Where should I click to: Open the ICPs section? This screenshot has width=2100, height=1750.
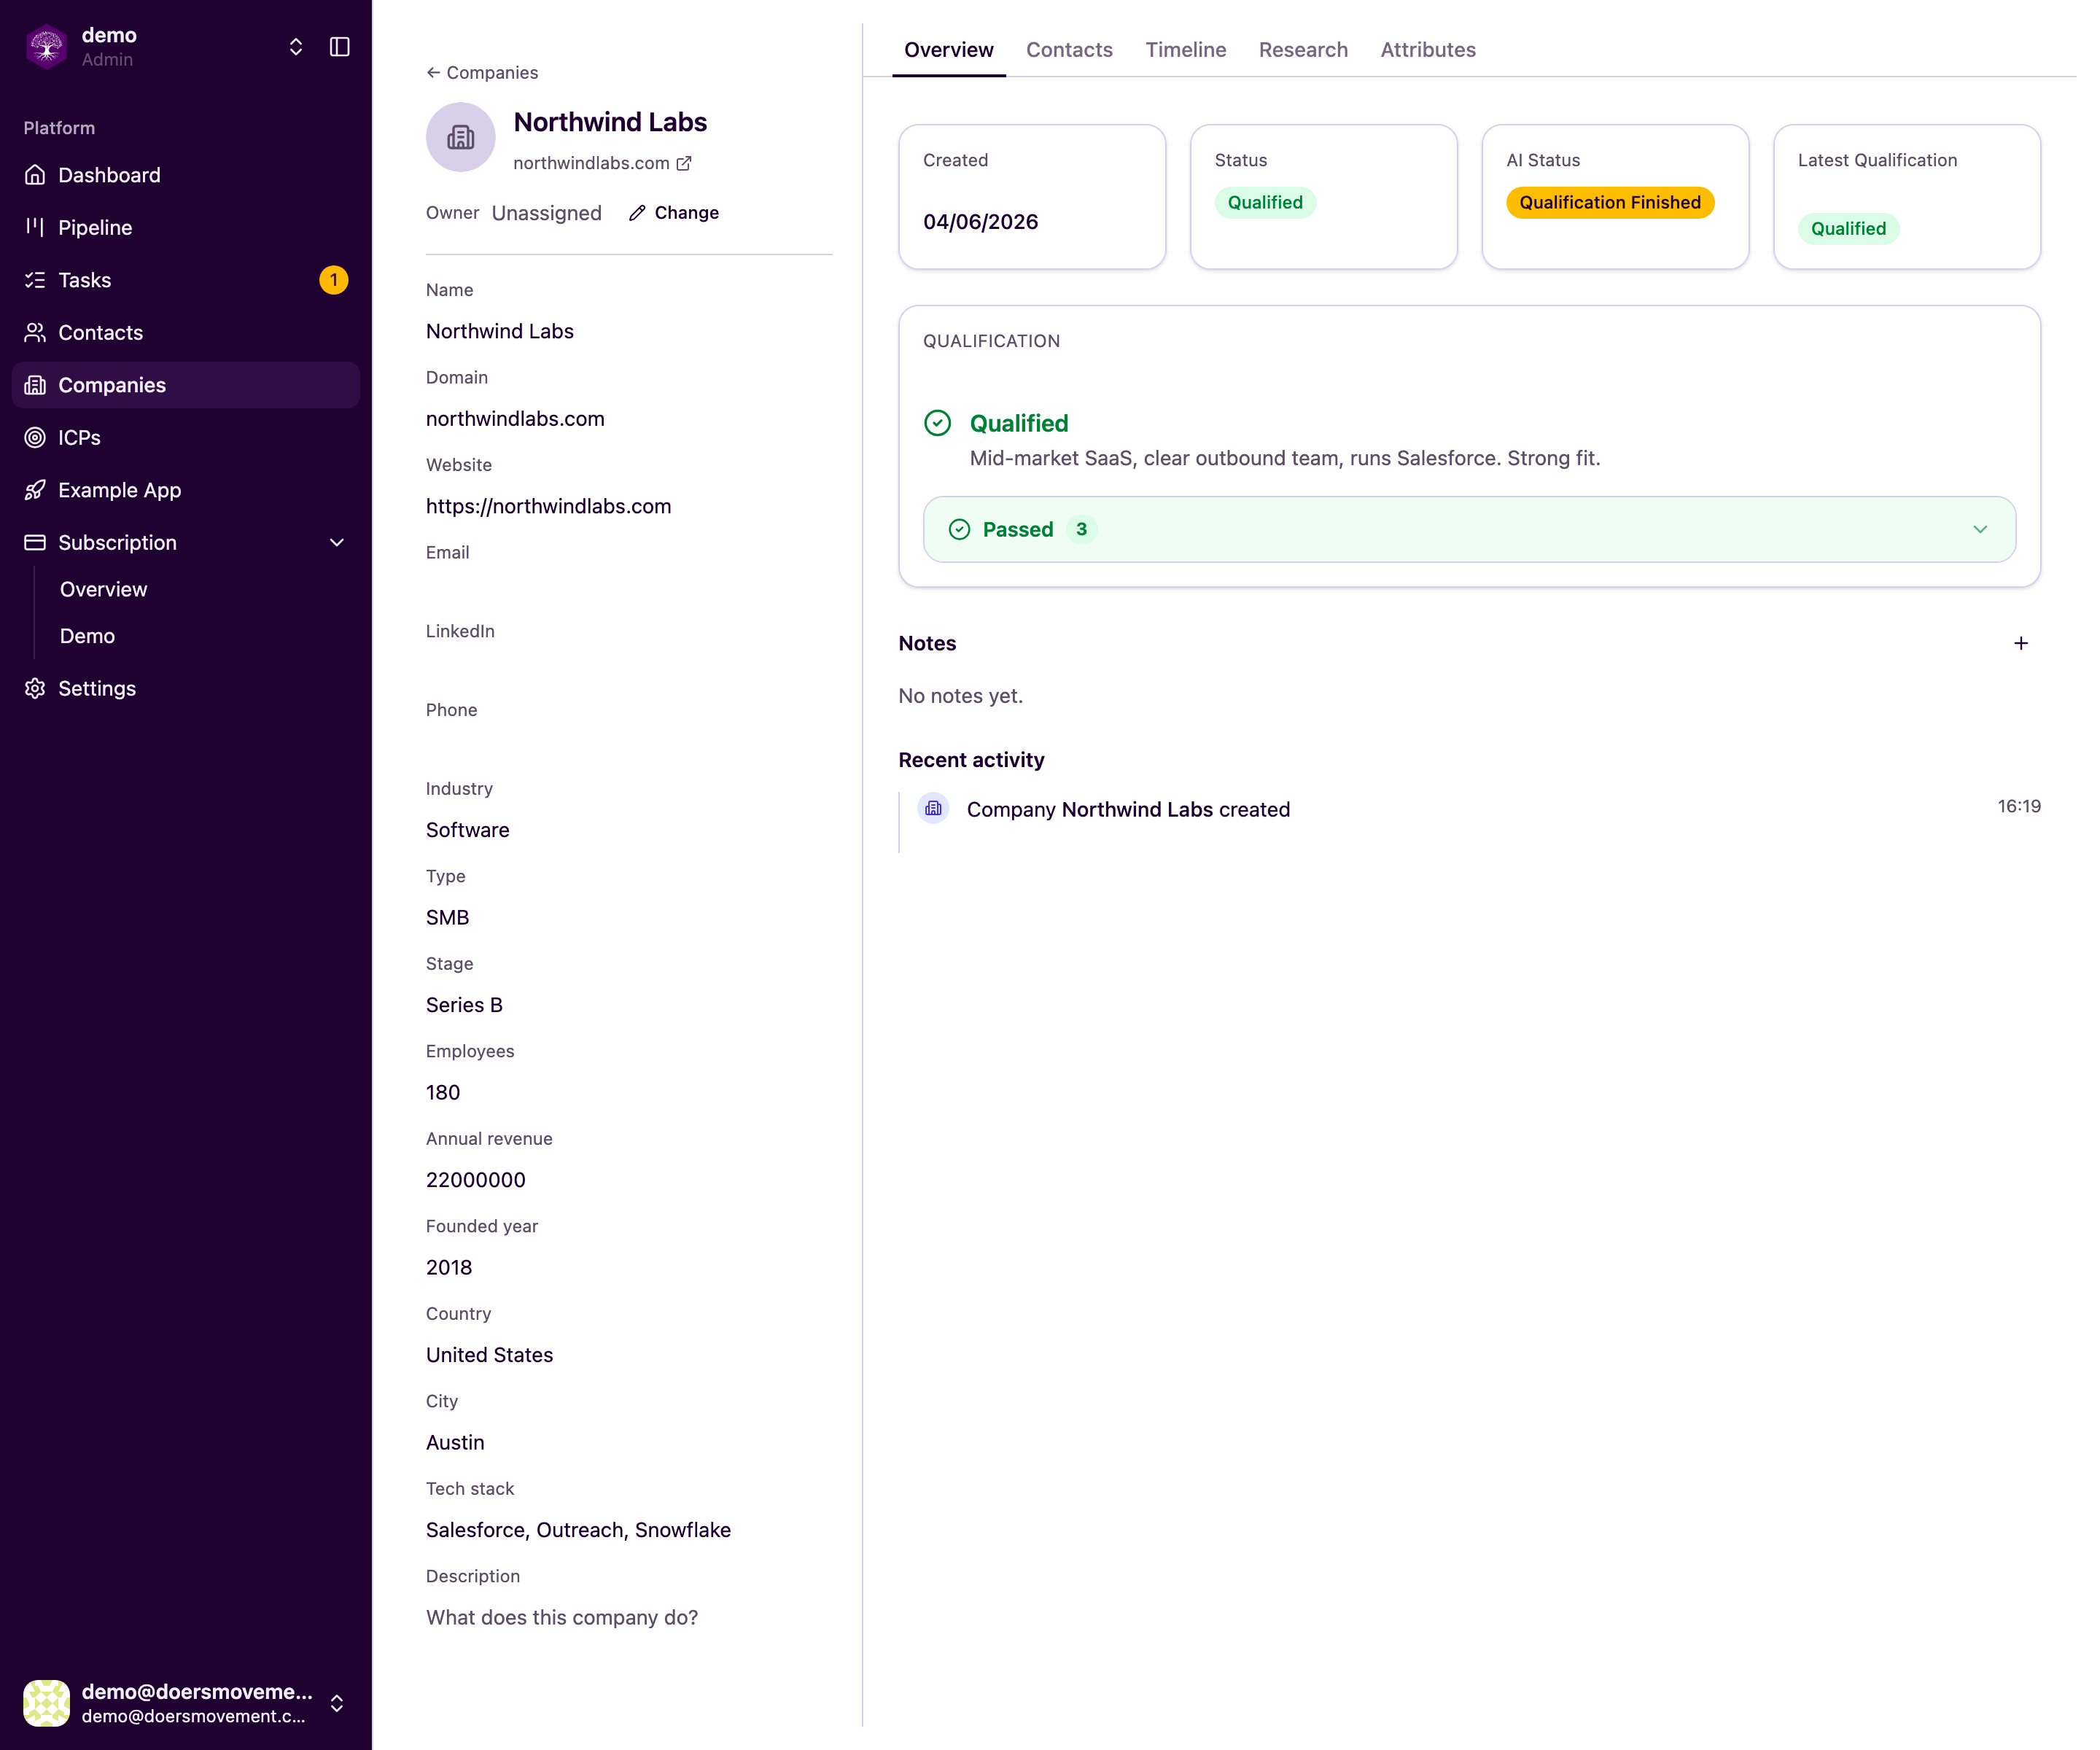coord(186,438)
